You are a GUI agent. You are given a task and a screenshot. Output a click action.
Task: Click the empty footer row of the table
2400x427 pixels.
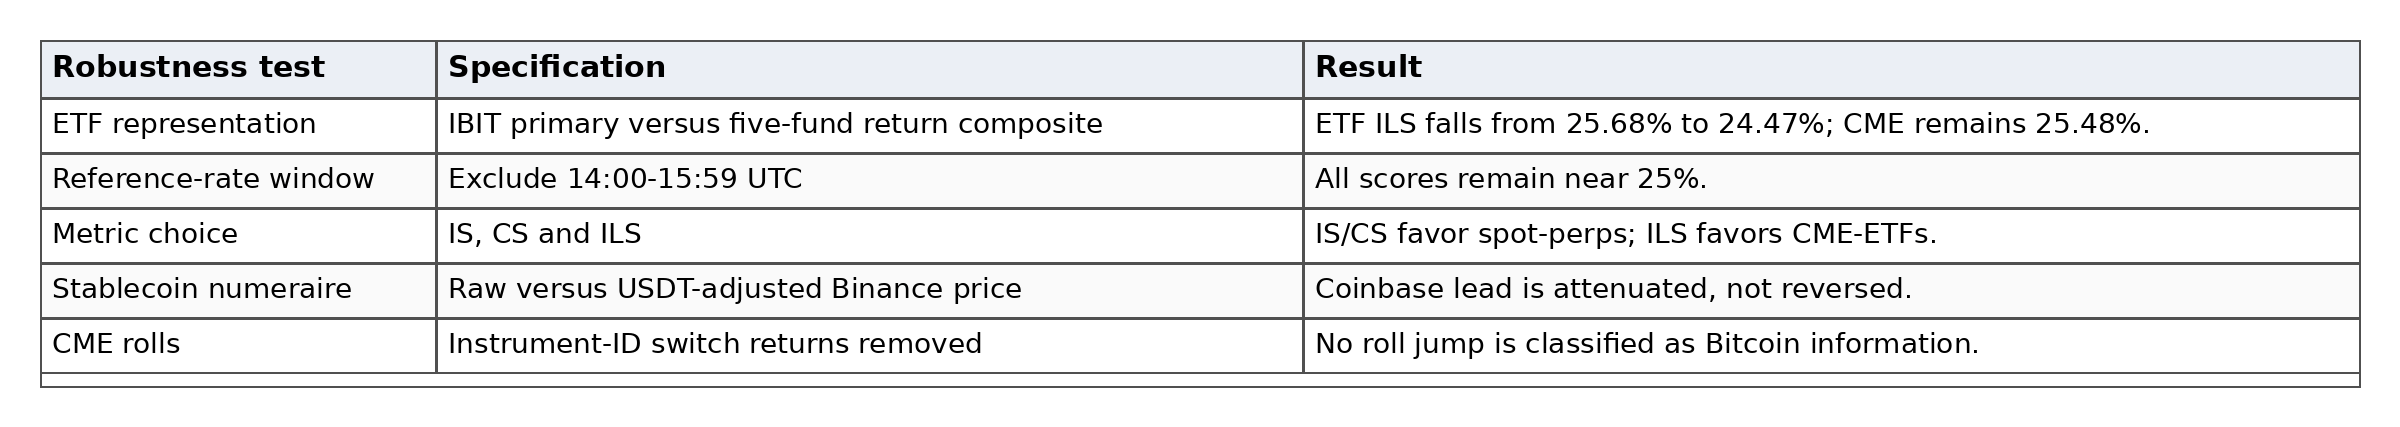(1200, 380)
